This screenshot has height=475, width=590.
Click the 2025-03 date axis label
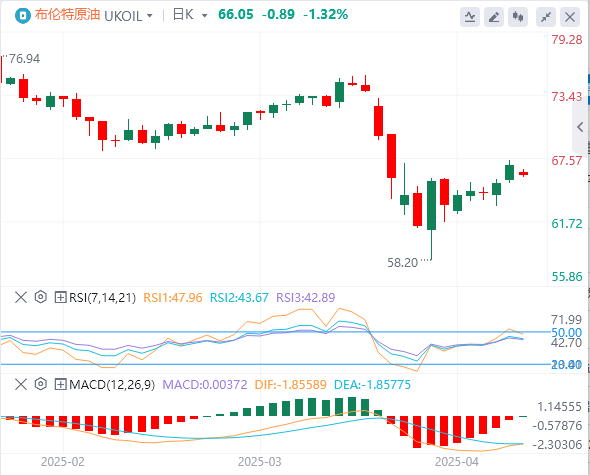(x=260, y=462)
